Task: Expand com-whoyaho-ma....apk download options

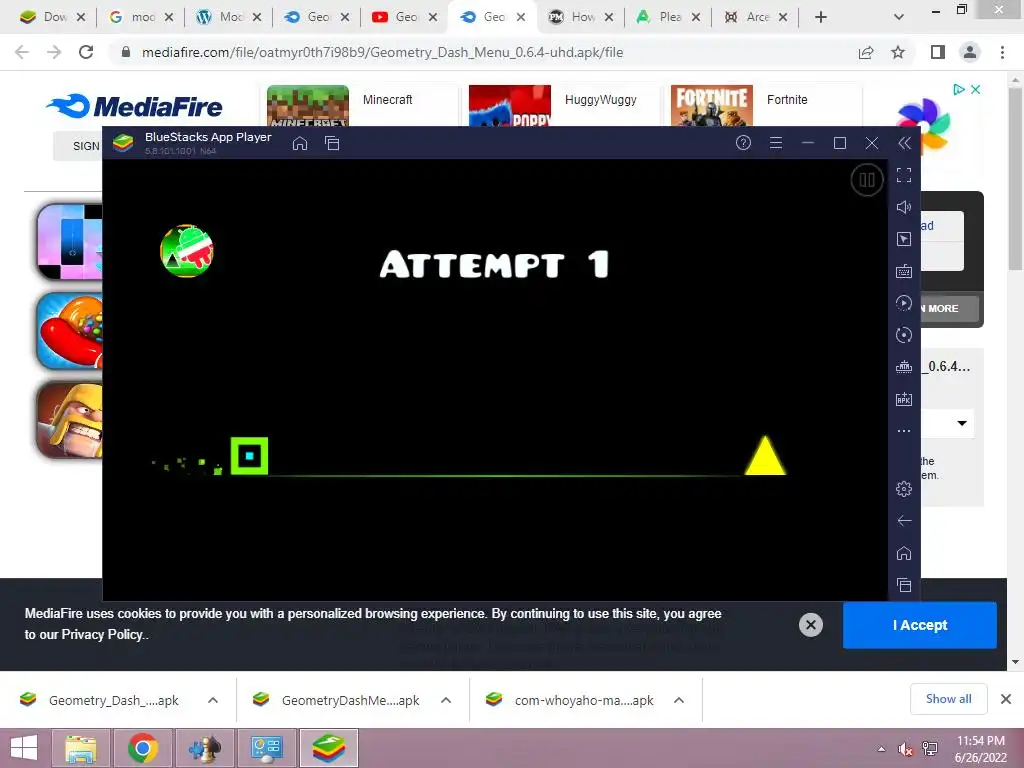Action: tap(679, 700)
